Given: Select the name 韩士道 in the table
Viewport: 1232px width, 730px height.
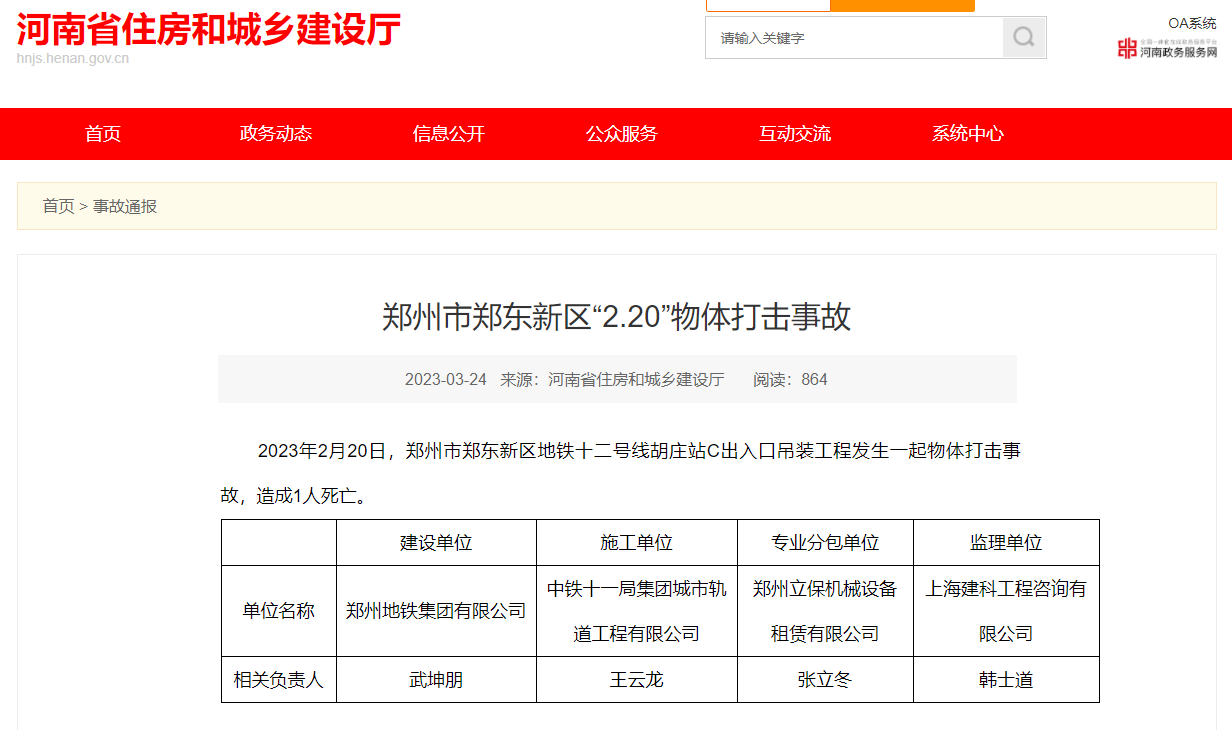Looking at the screenshot, I should pos(1006,680).
